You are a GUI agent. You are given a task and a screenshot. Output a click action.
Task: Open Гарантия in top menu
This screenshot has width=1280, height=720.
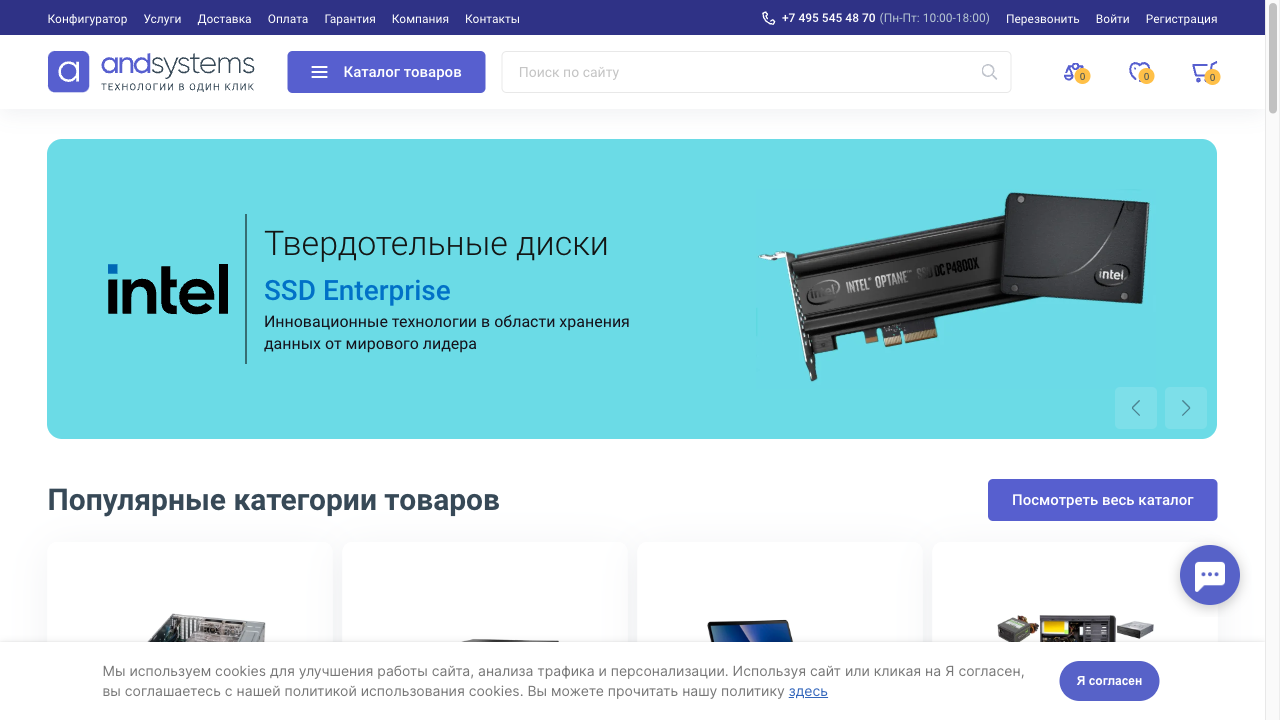[x=350, y=19]
